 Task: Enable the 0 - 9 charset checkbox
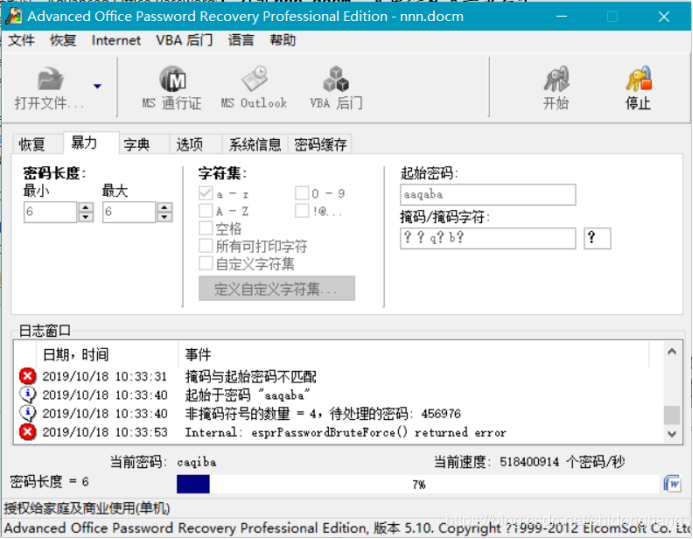302,193
